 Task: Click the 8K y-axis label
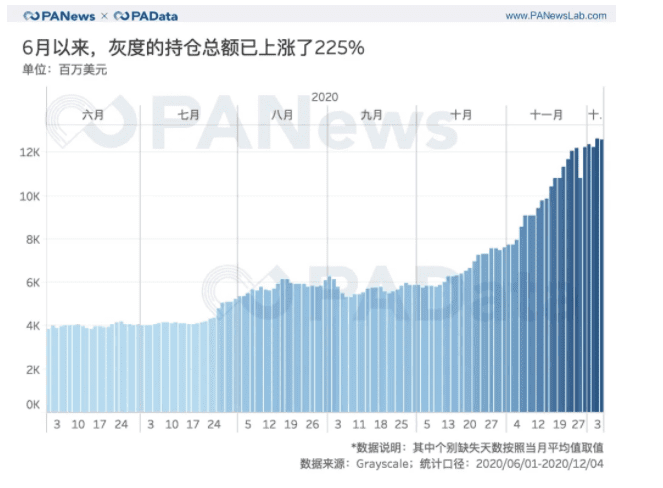pos(33,240)
